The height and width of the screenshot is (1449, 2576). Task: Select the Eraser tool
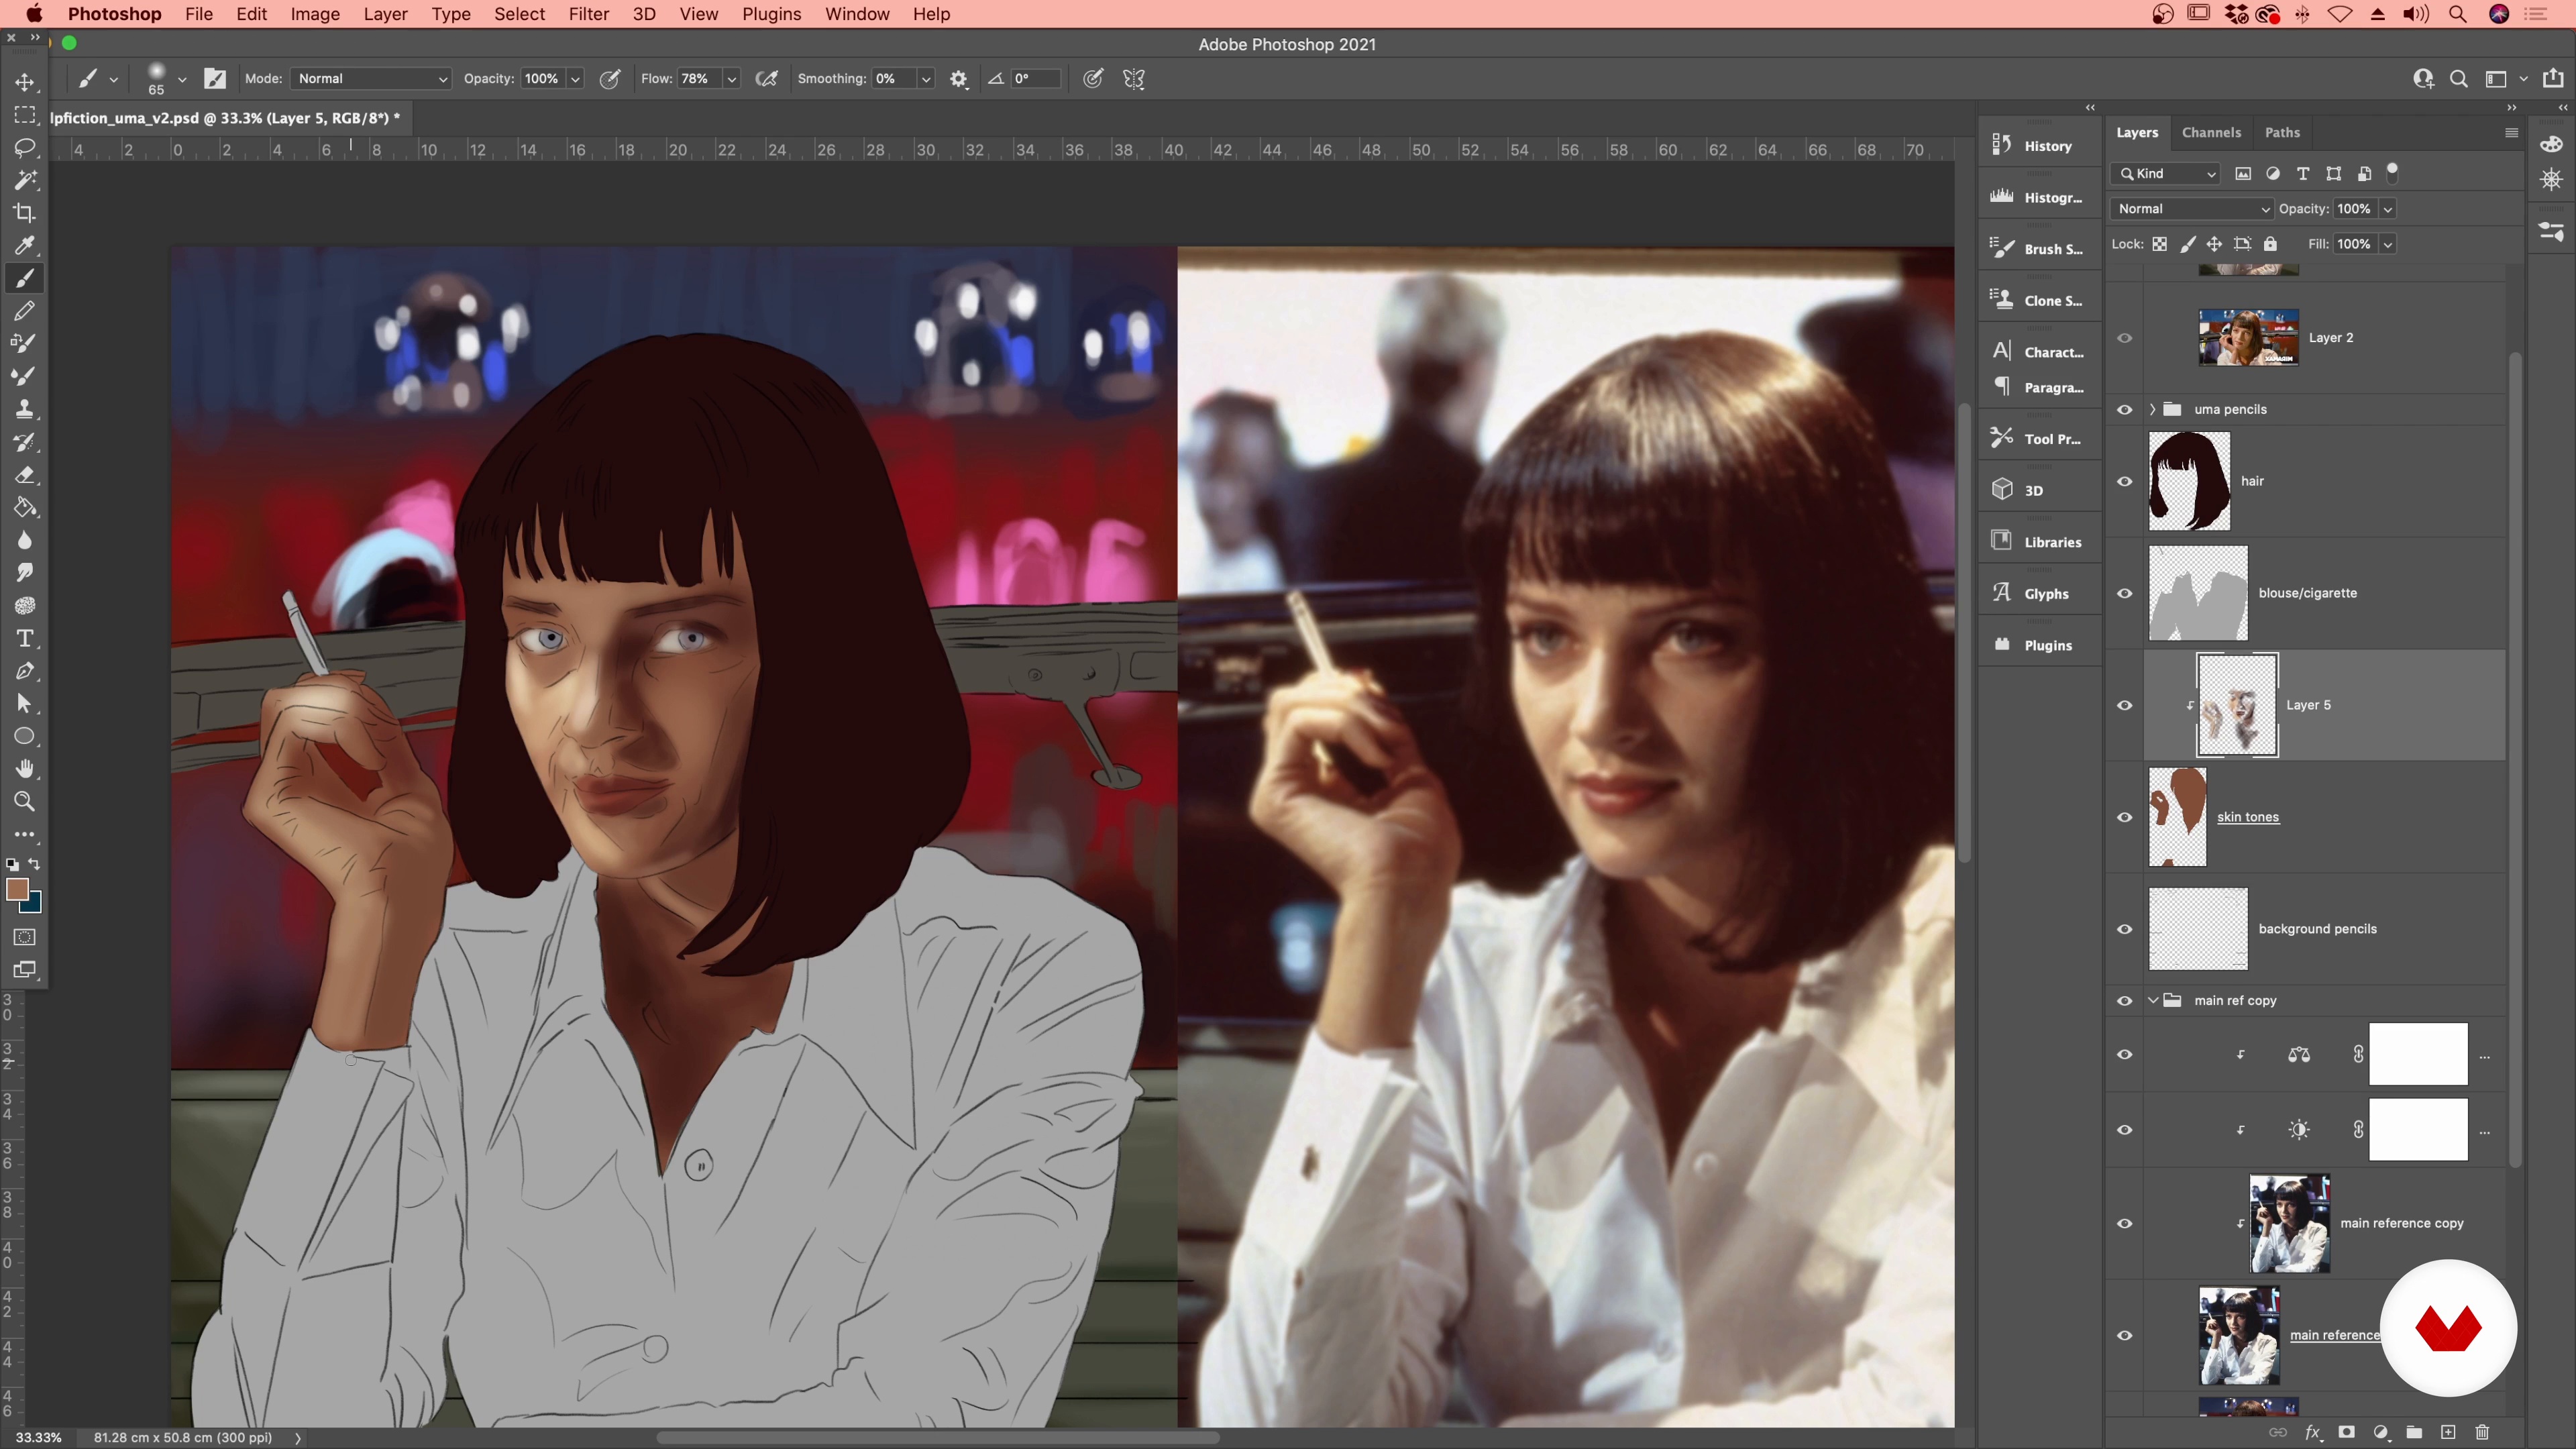pyautogui.click(x=25, y=475)
